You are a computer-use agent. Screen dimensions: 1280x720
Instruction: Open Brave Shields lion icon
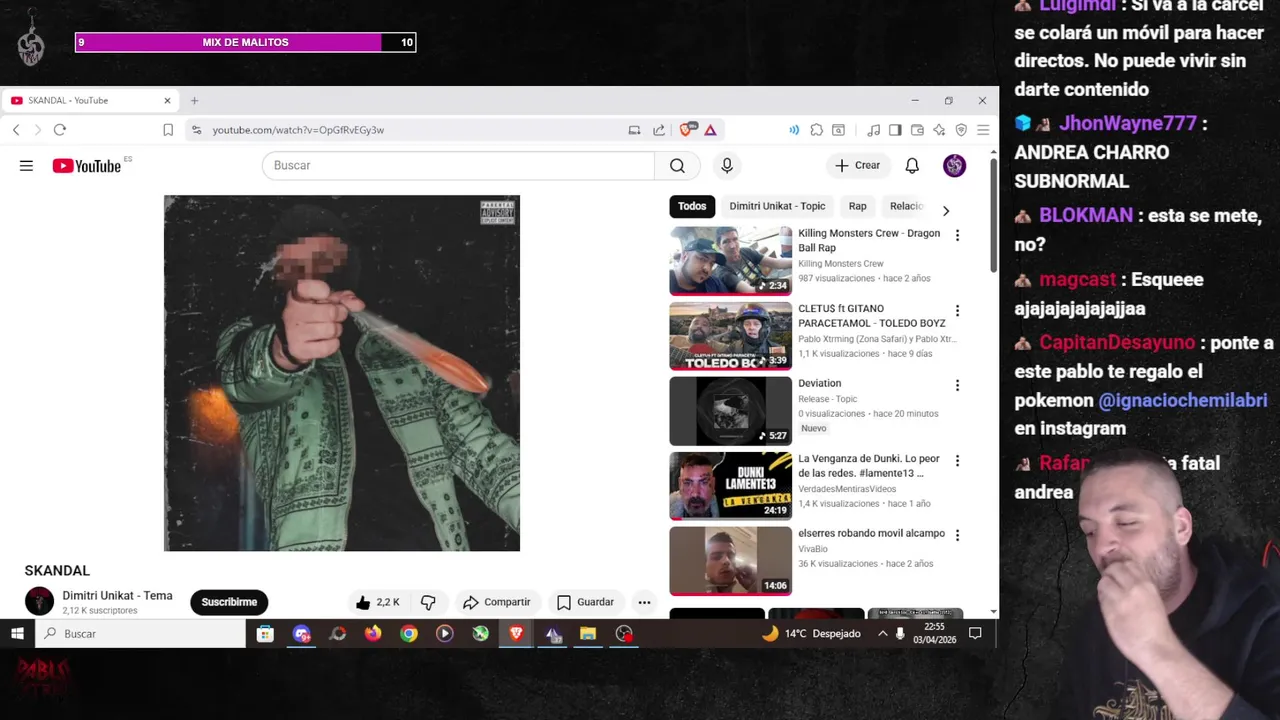pyautogui.click(x=688, y=130)
